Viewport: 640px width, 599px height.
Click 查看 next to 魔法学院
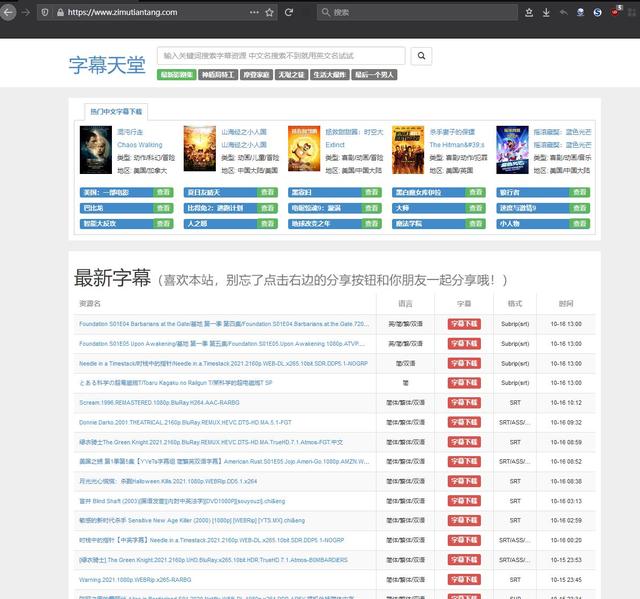pos(476,224)
